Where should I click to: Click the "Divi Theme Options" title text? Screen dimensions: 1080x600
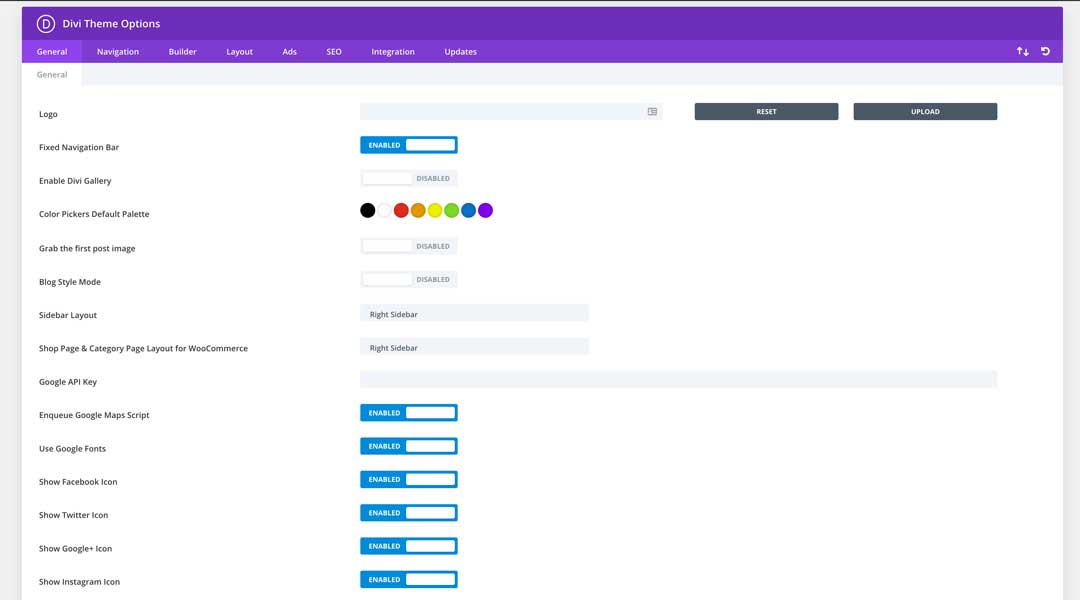click(x=111, y=23)
